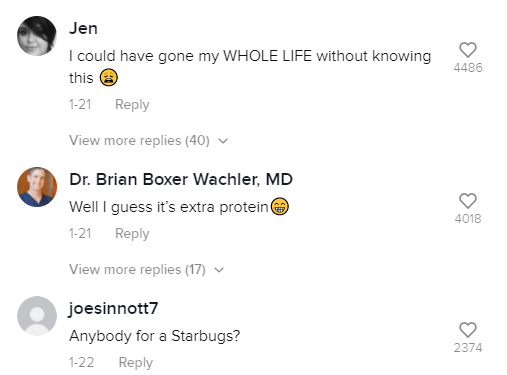Open Jen's username link
Screen dimensions: 507x375
point(83,28)
